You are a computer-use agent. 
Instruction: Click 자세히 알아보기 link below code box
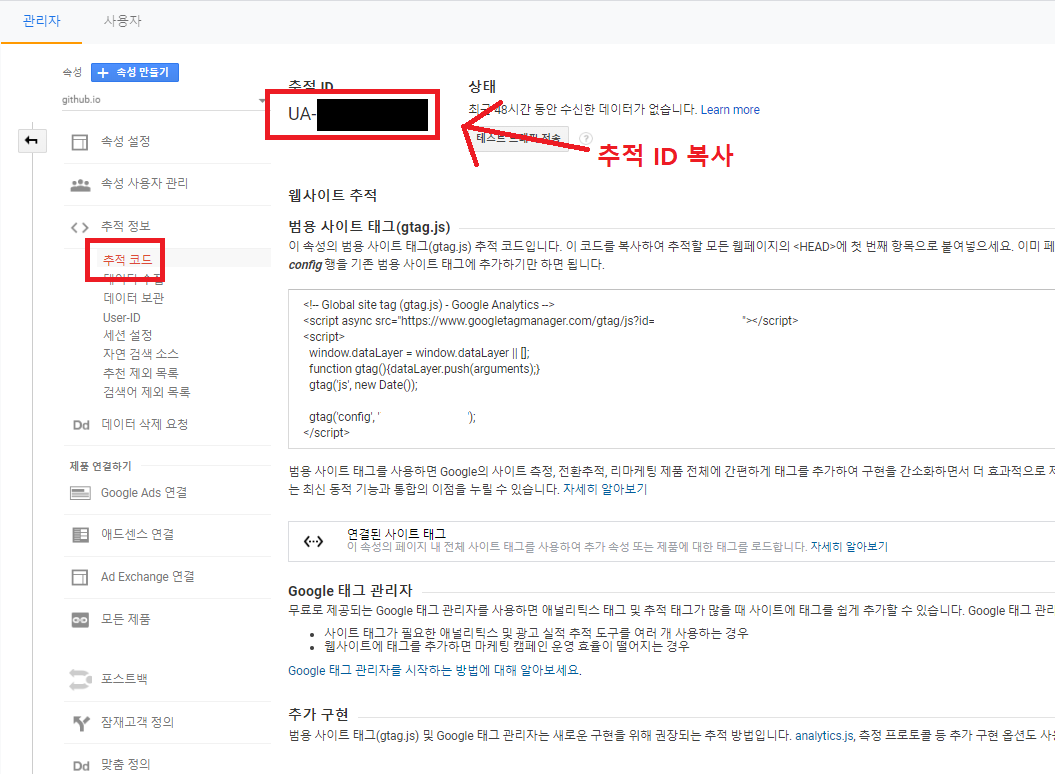pos(605,489)
